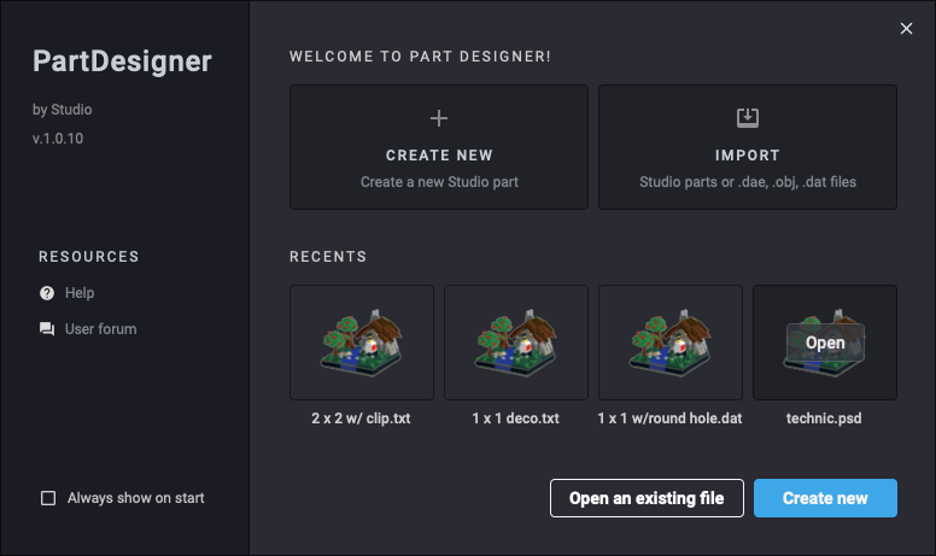Click 'Create a new Studio part' description

coord(439,182)
